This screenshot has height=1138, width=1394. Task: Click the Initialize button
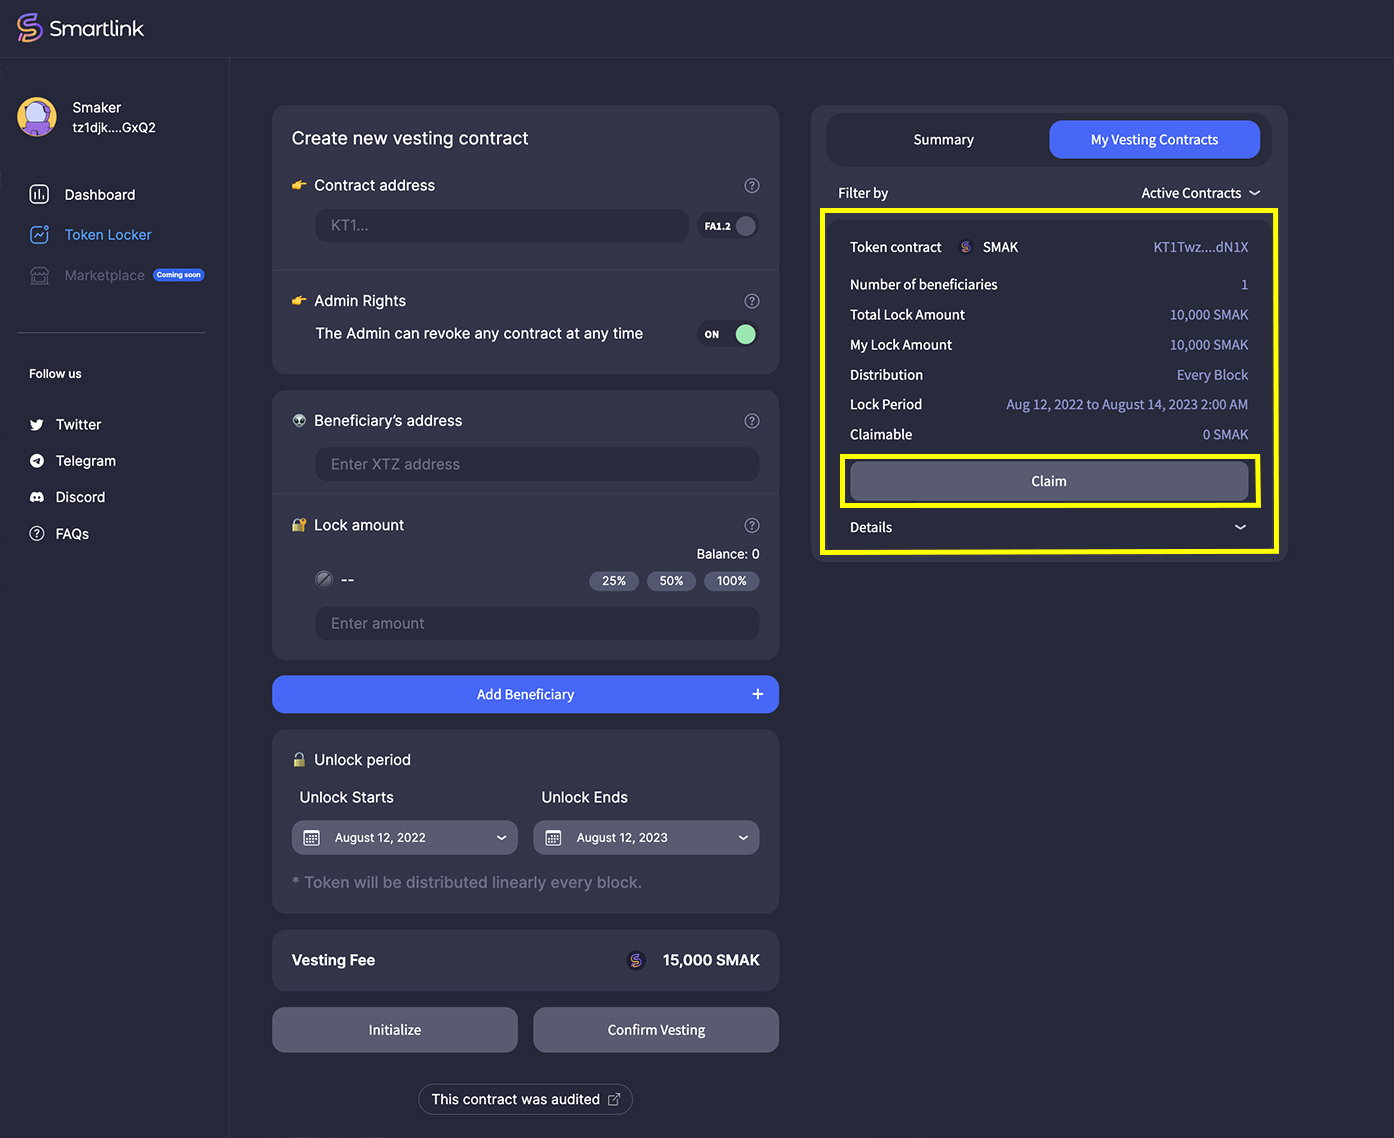[x=395, y=1030]
